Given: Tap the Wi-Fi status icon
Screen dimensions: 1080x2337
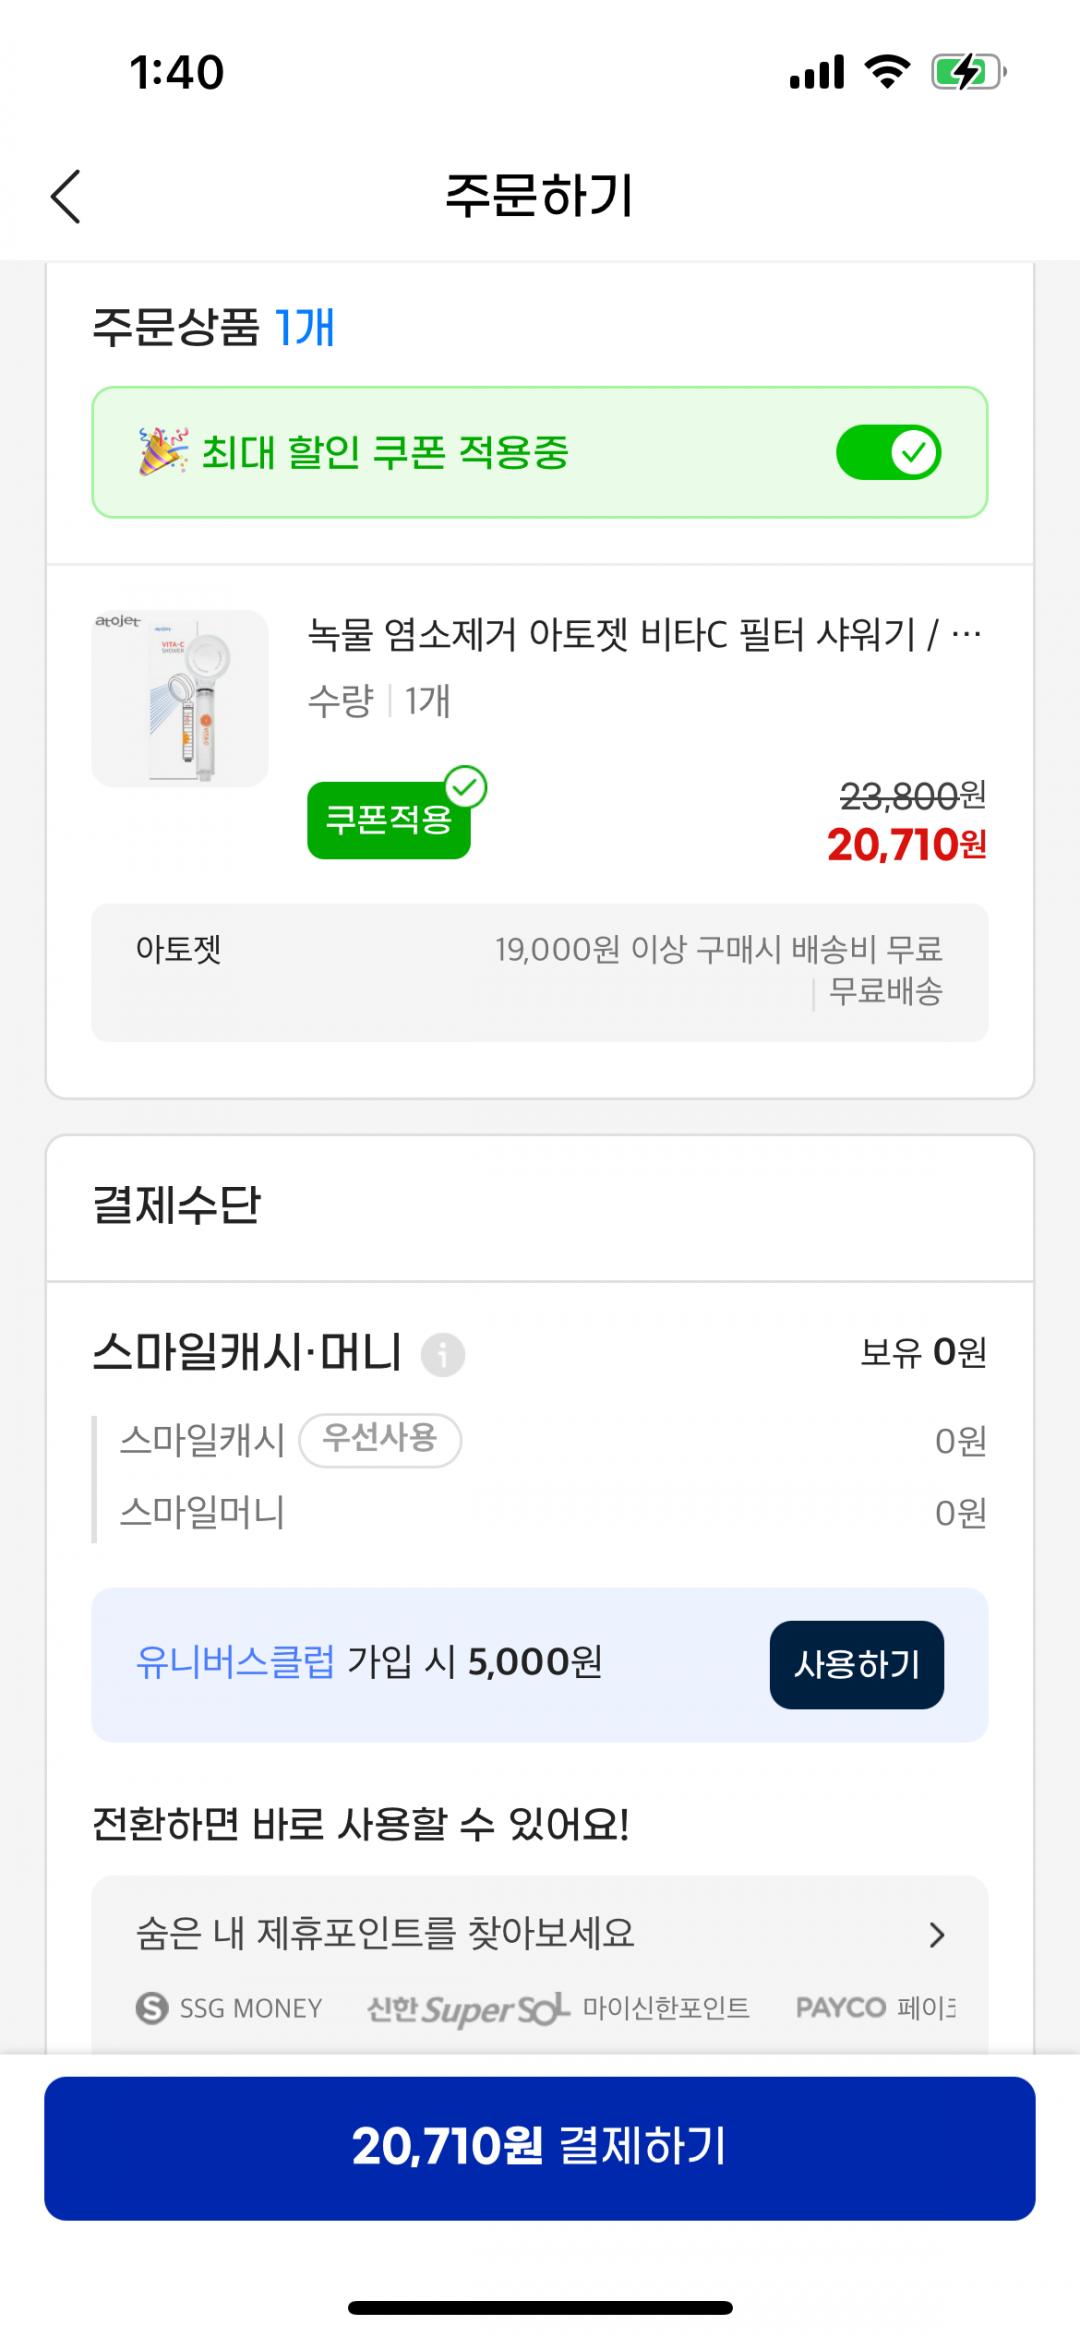Looking at the screenshot, I should (x=886, y=72).
